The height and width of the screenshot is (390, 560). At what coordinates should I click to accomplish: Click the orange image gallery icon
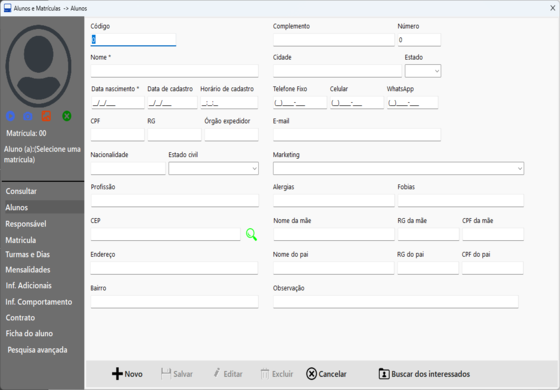click(46, 116)
